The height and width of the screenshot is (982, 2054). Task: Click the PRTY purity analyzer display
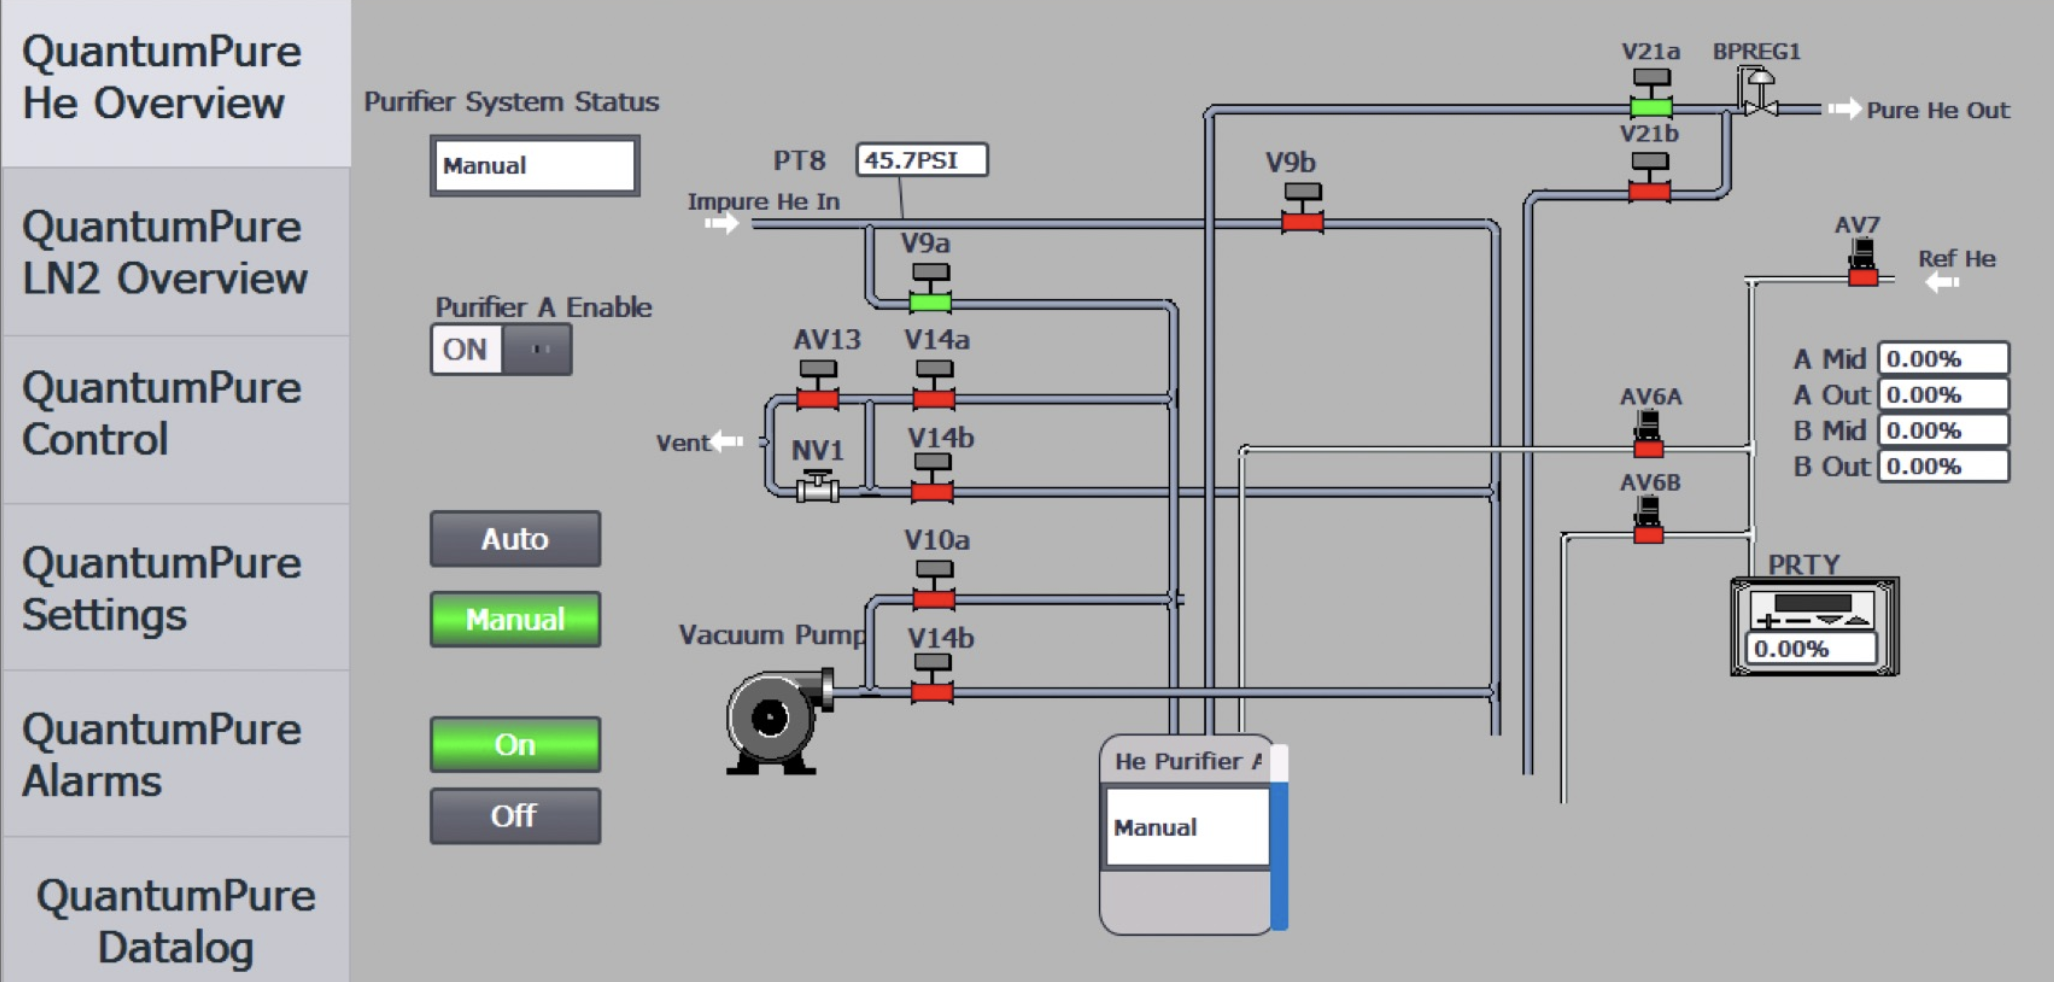pyautogui.click(x=1814, y=627)
